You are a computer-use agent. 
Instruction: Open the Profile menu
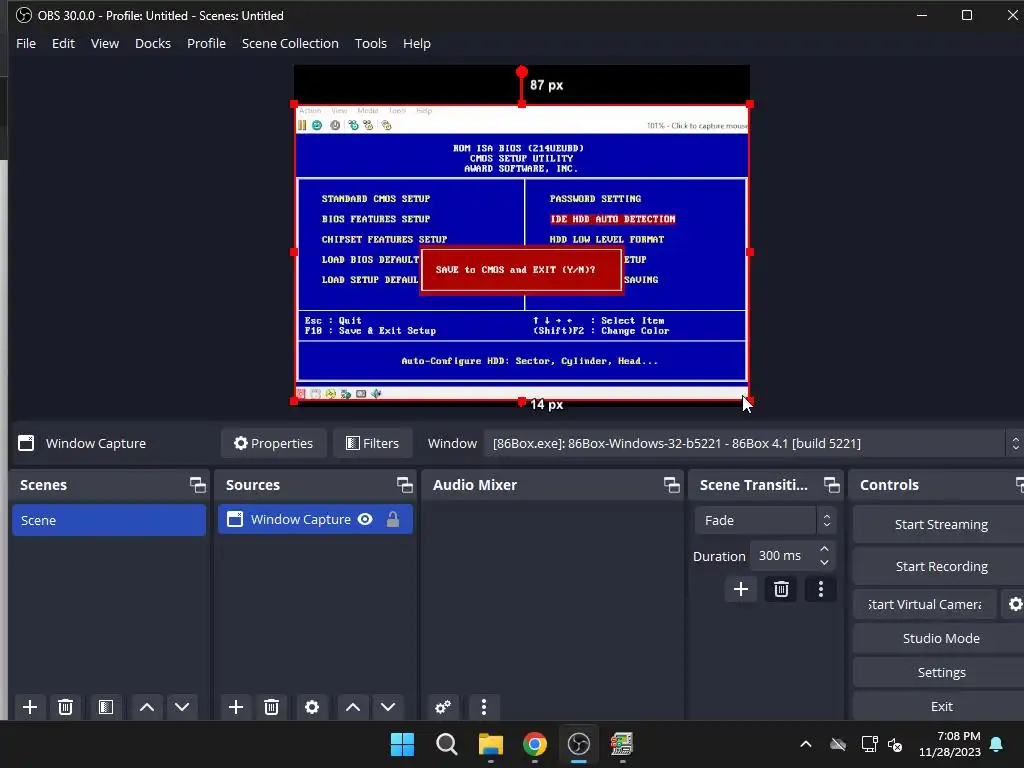(x=206, y=43)
